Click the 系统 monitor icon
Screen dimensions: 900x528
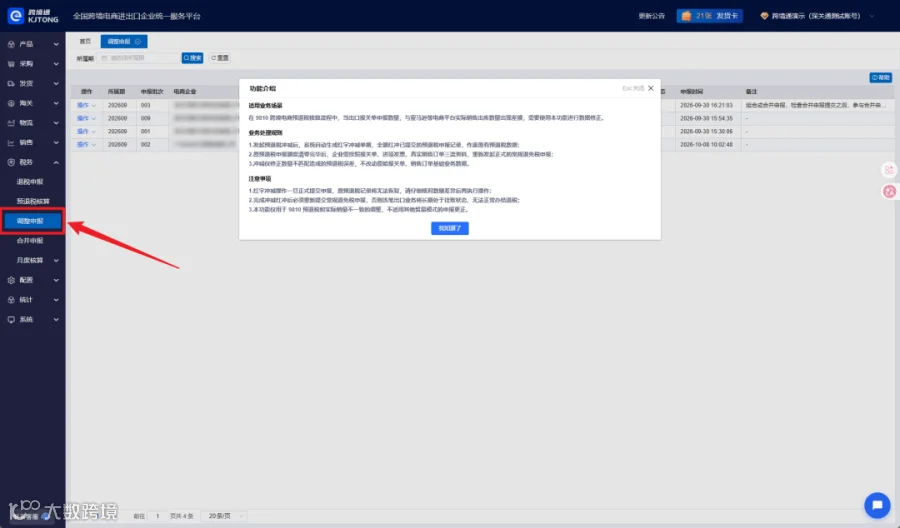11,320
